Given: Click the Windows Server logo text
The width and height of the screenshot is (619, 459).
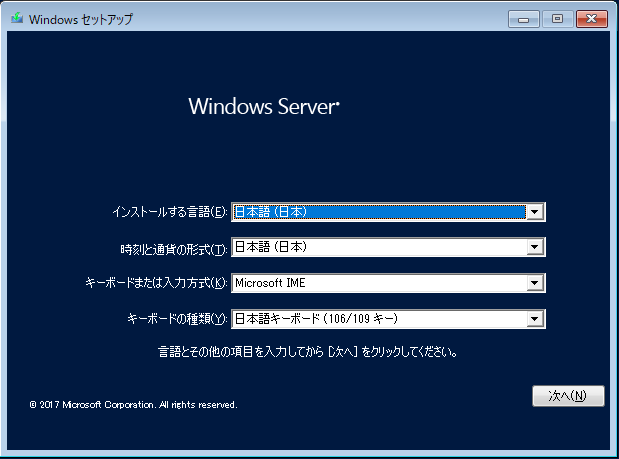Looking at the screenshot, I should [x=264, y=106].
